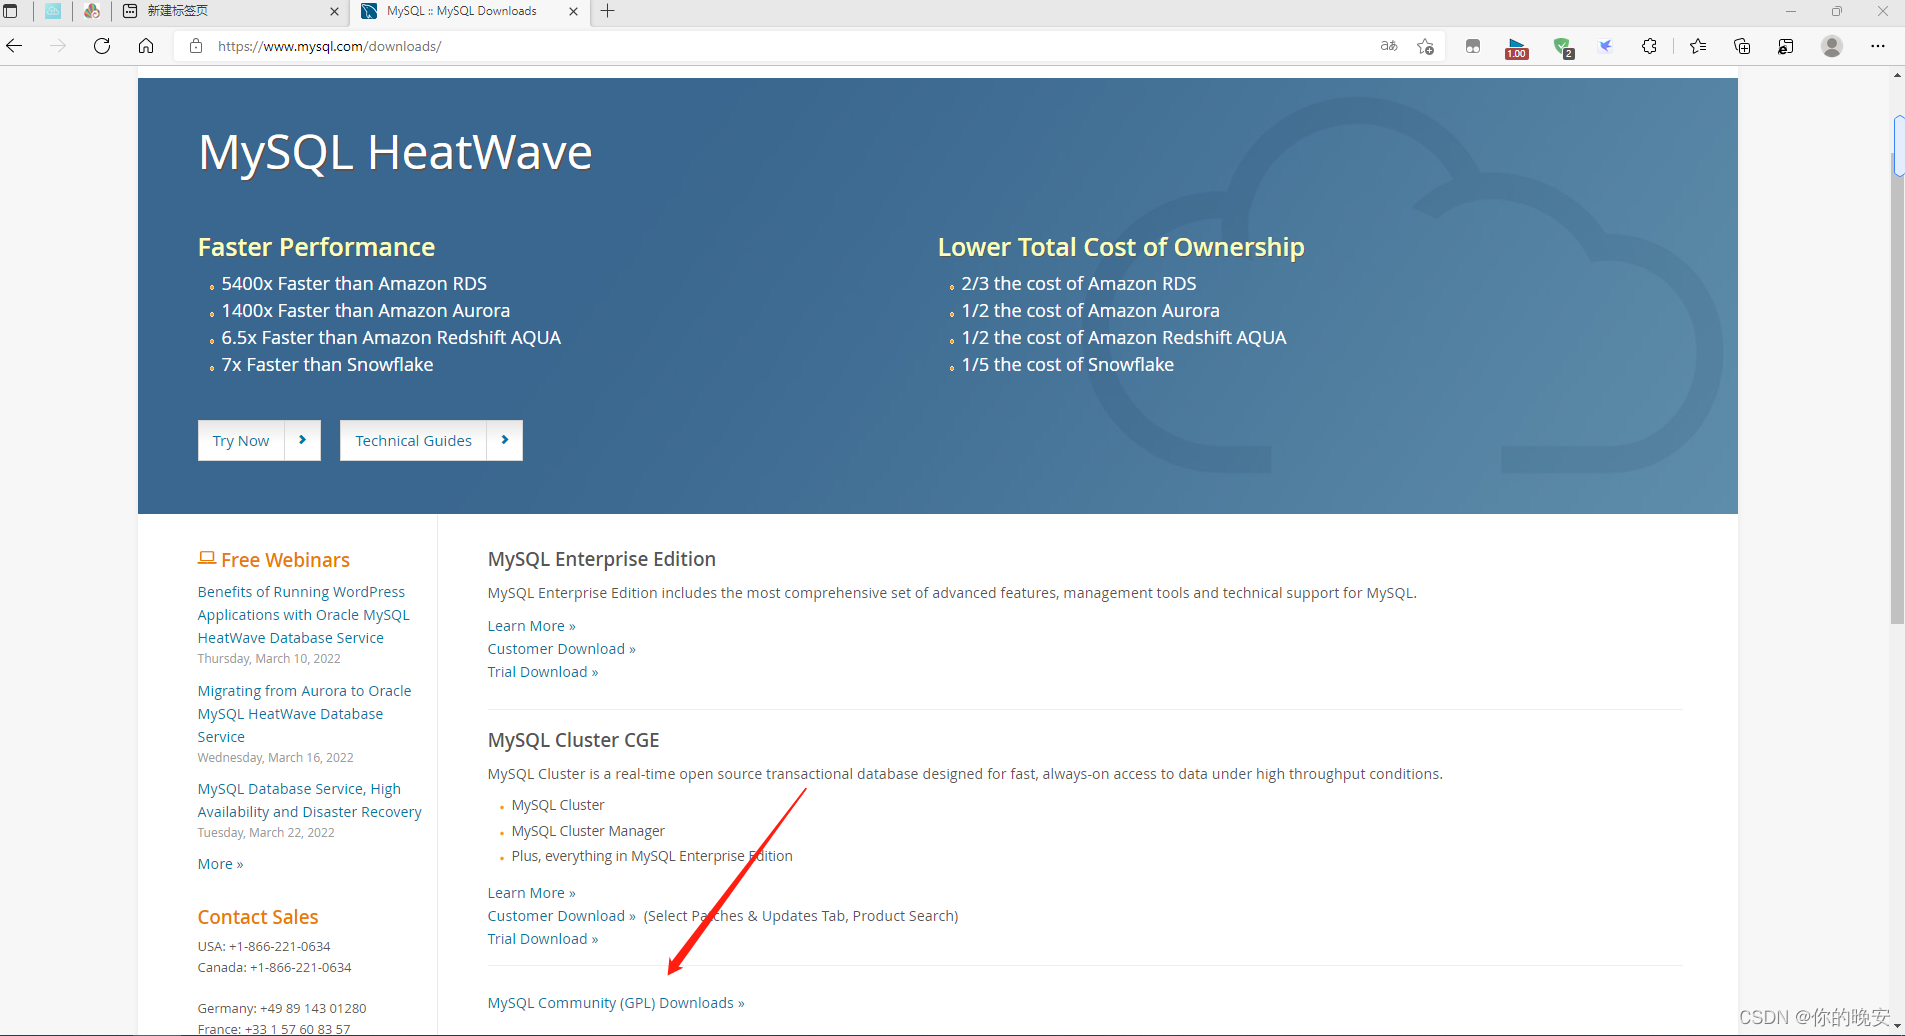Click More link under Free Webinars
Screen dimensions: 1905x1036
point(220,864)
